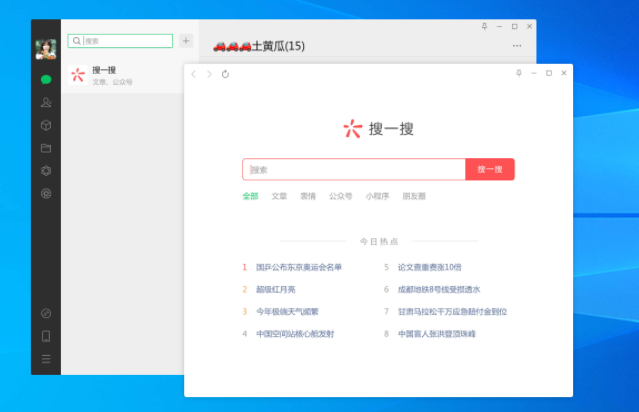Click the red-bordered 搜索 input field

click(354, 170)
